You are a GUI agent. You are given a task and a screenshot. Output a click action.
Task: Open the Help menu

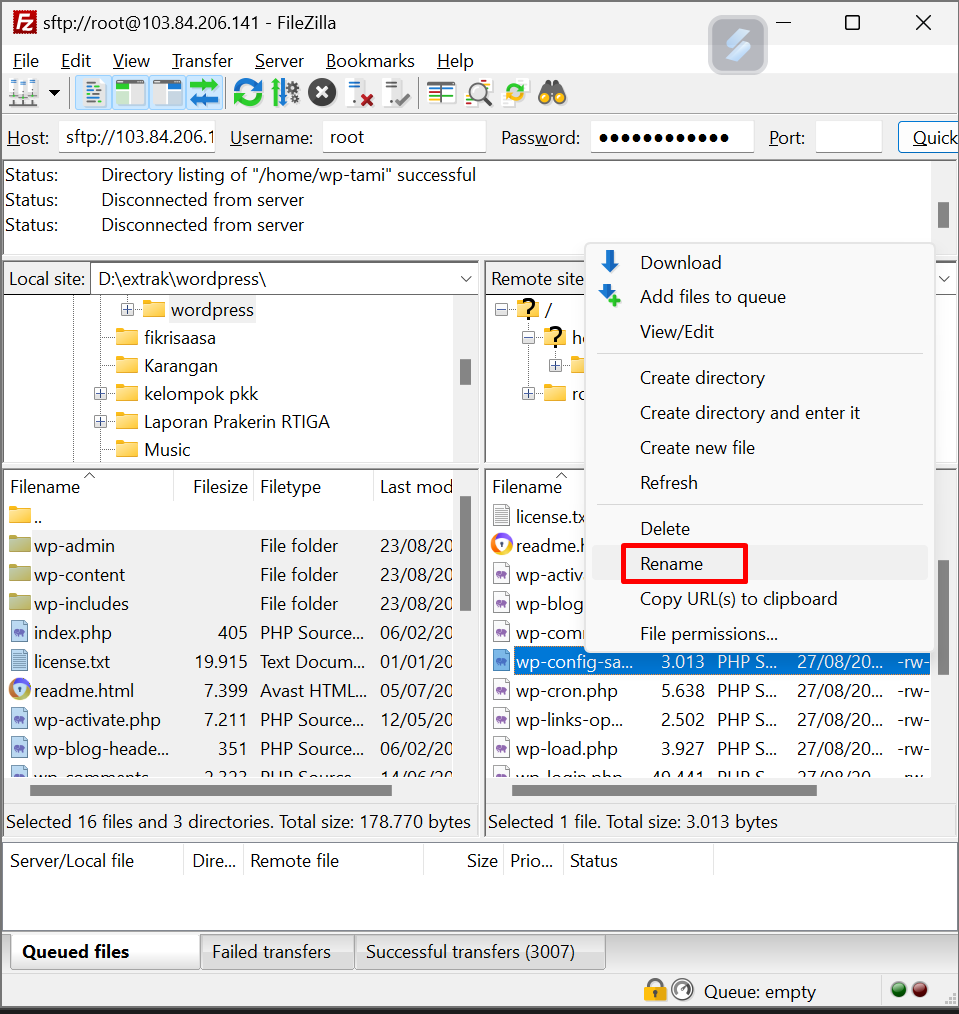click(455, 61)
